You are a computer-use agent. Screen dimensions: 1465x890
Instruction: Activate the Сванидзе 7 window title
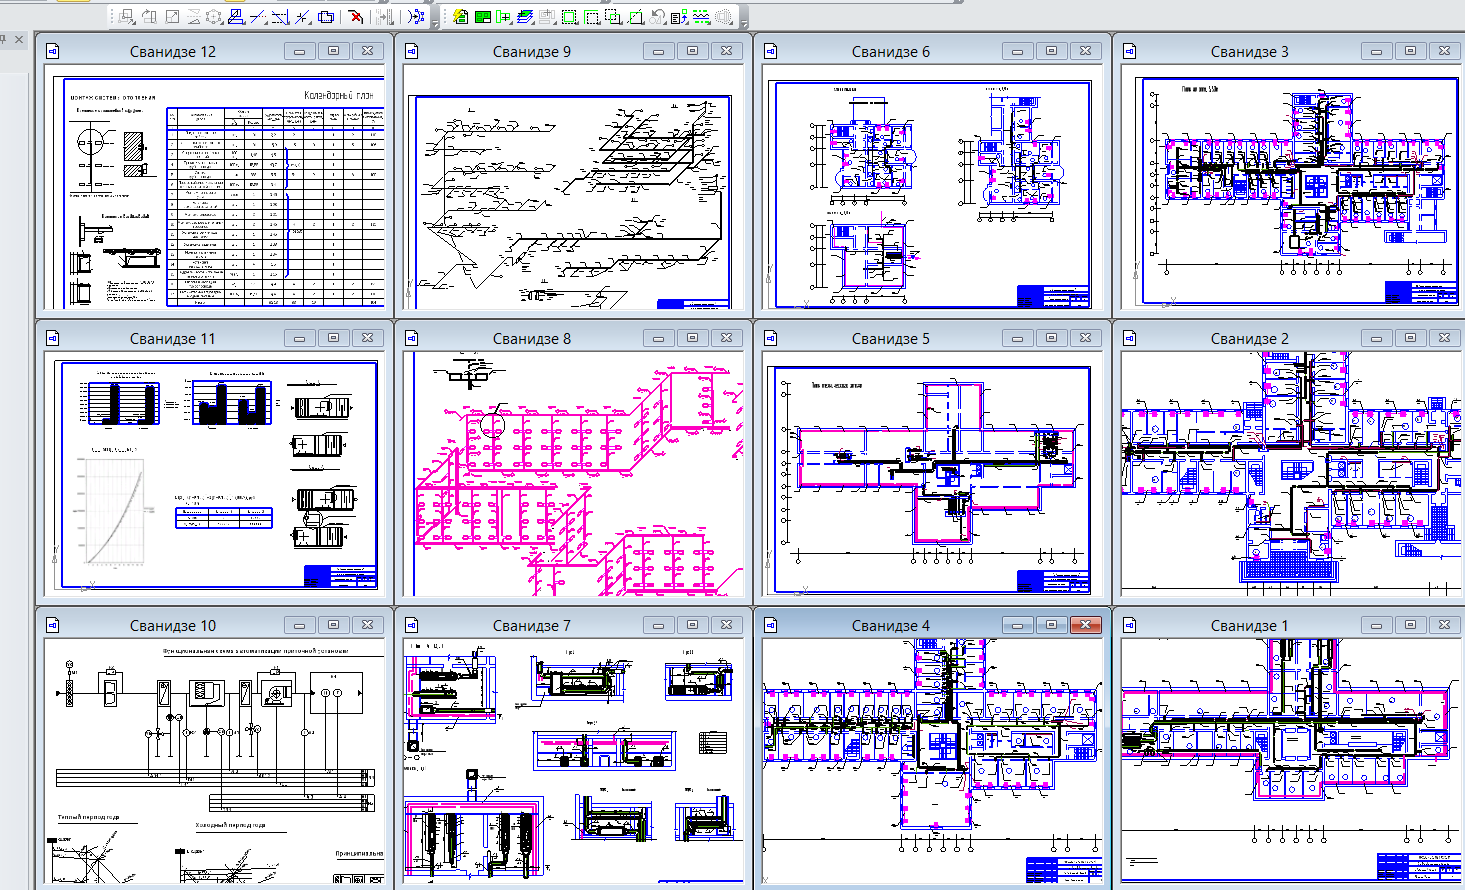click(532, 625)
